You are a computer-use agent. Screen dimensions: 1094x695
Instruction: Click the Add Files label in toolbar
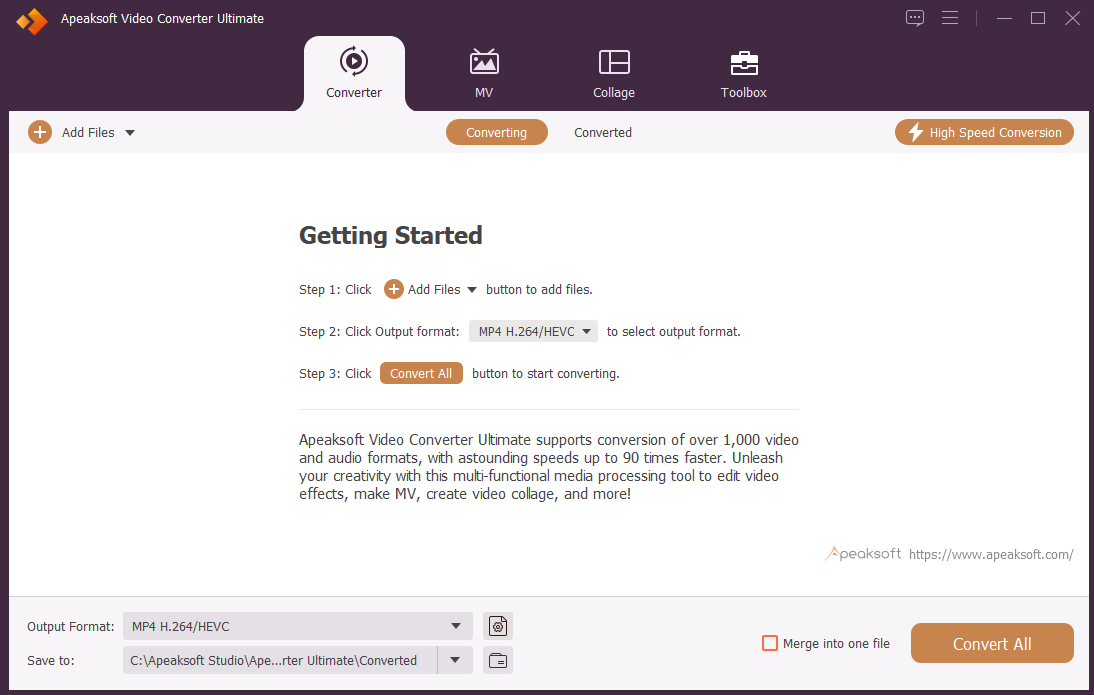coord(88,133)
